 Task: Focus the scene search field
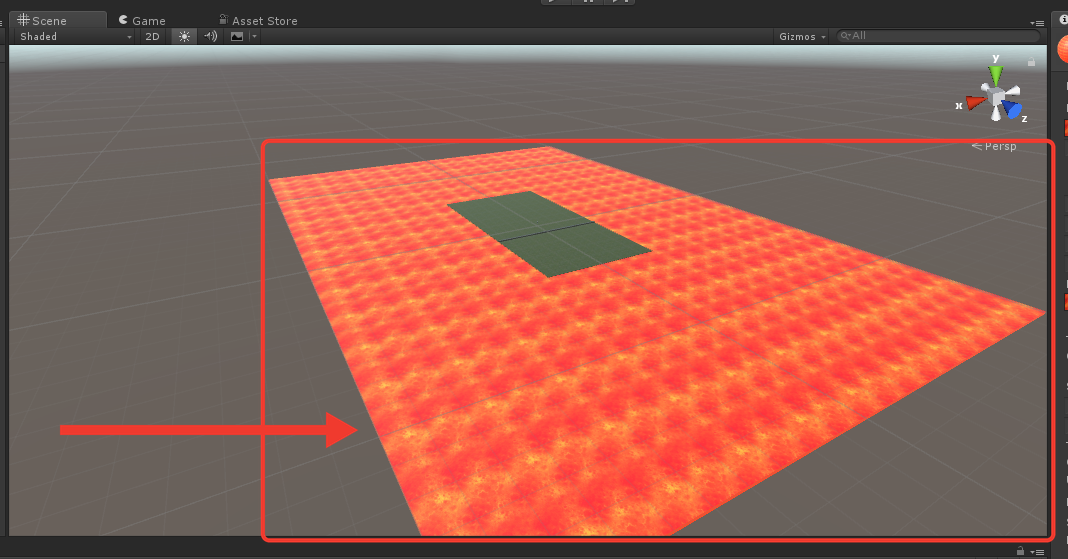pyautogui.click(x=939, y=36)
